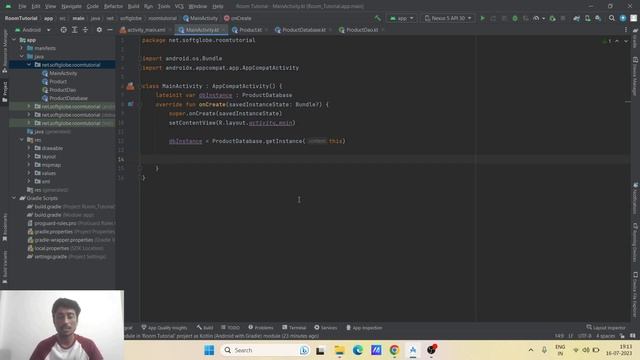Open the Nexus 5 API 30 device dropdown
This screenshot has height=360, width=640.
coord(448,18)
